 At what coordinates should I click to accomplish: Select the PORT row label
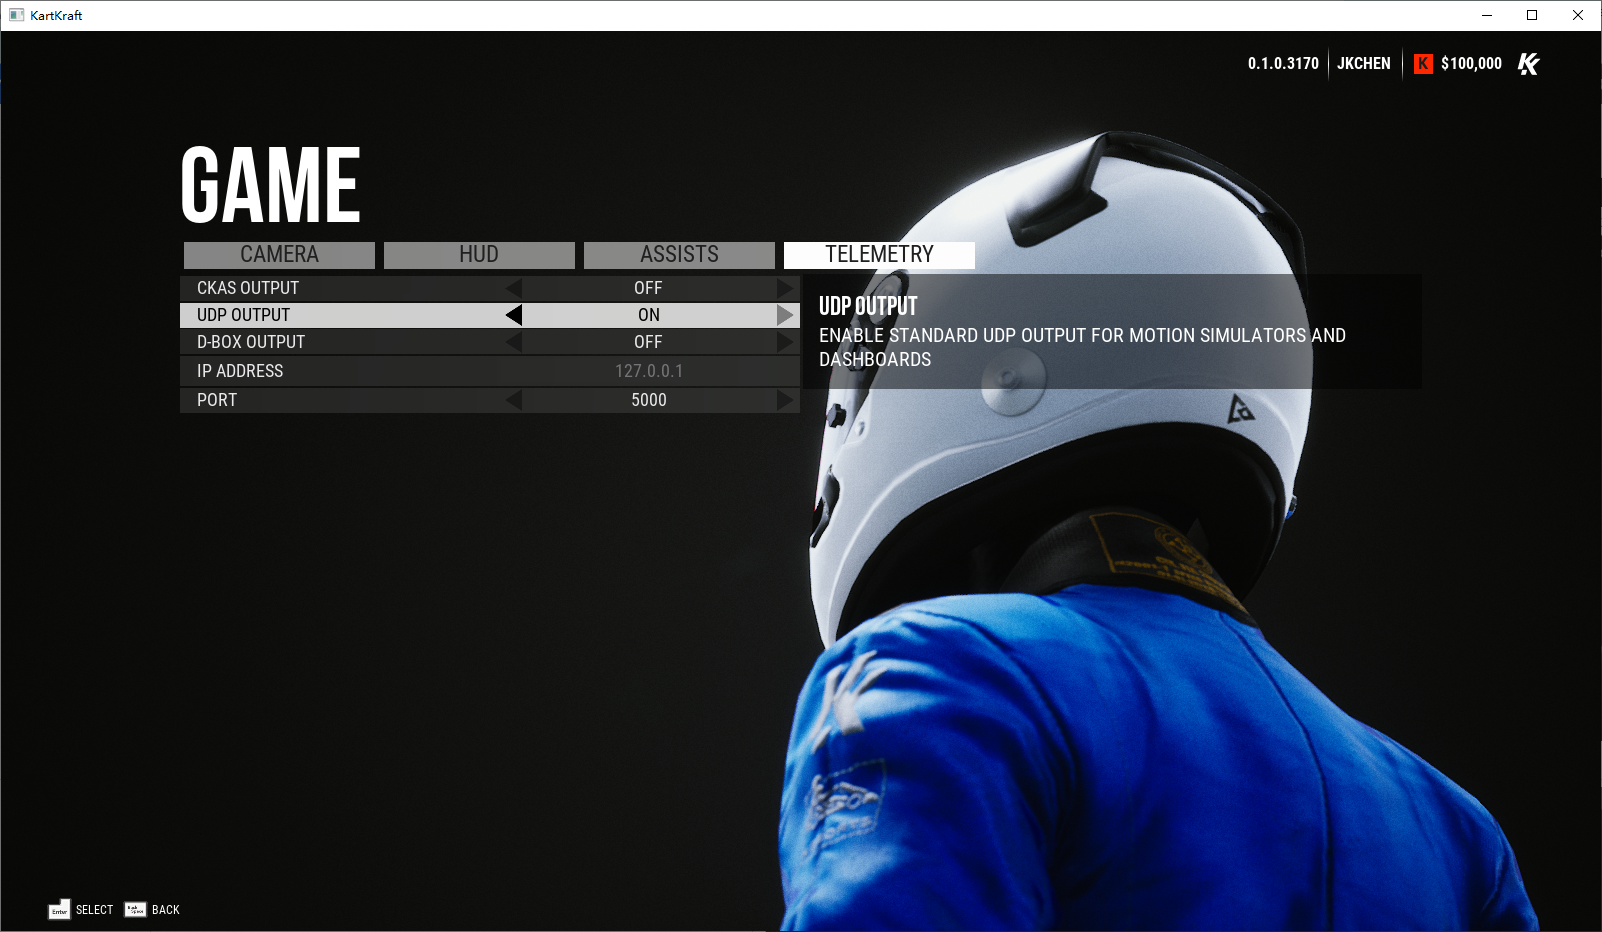tap(217, 400)
